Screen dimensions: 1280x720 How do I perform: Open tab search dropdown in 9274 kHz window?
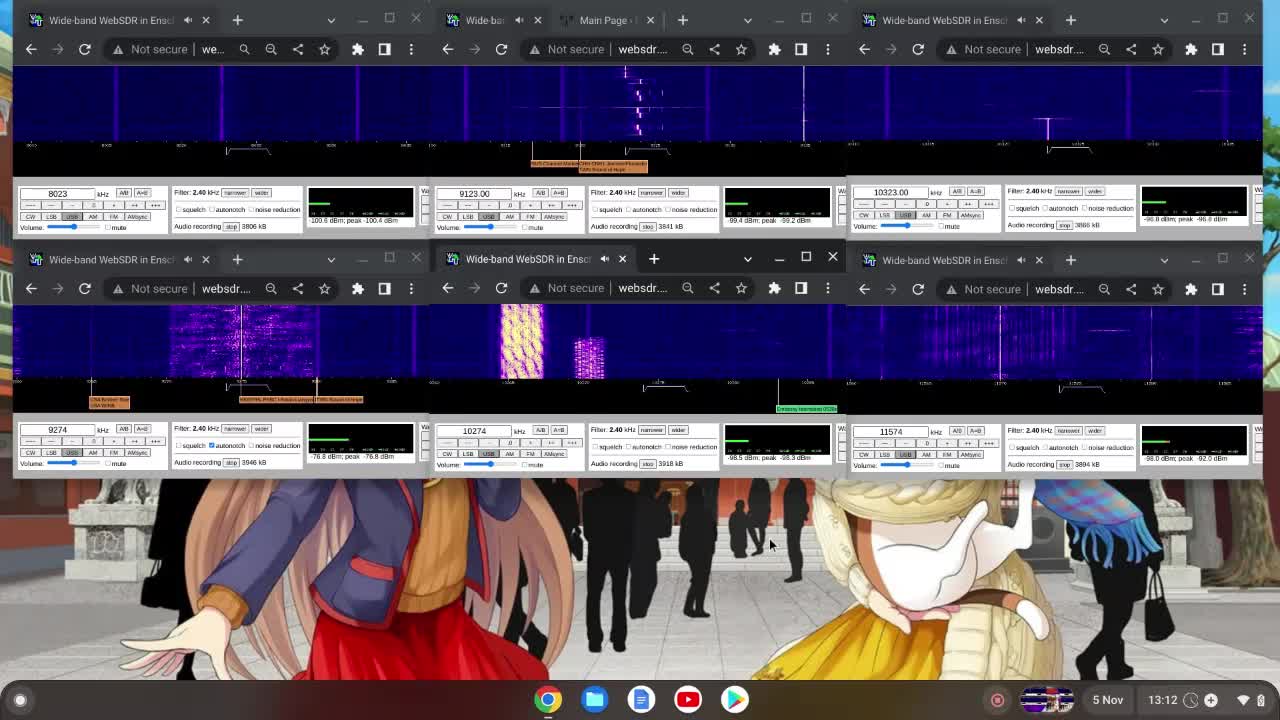pyautogui.click(x=331, y=260)
